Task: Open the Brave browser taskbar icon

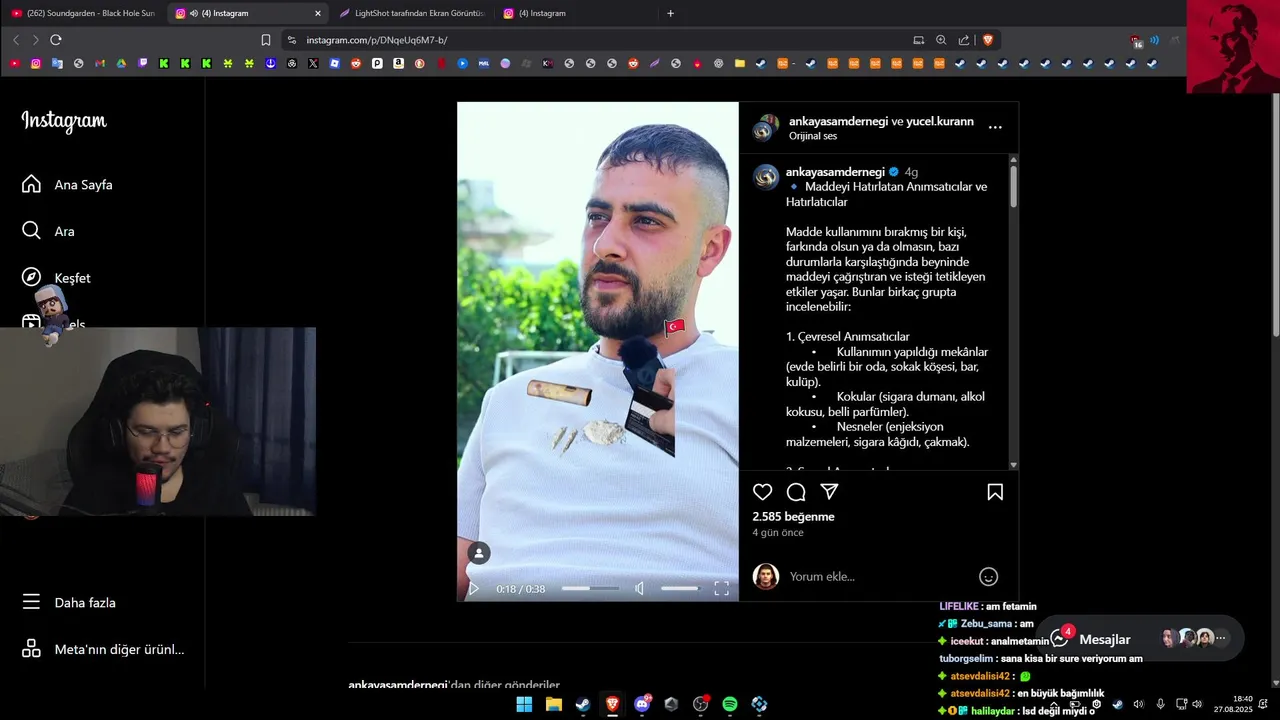Action: click(x=612, y=704)
